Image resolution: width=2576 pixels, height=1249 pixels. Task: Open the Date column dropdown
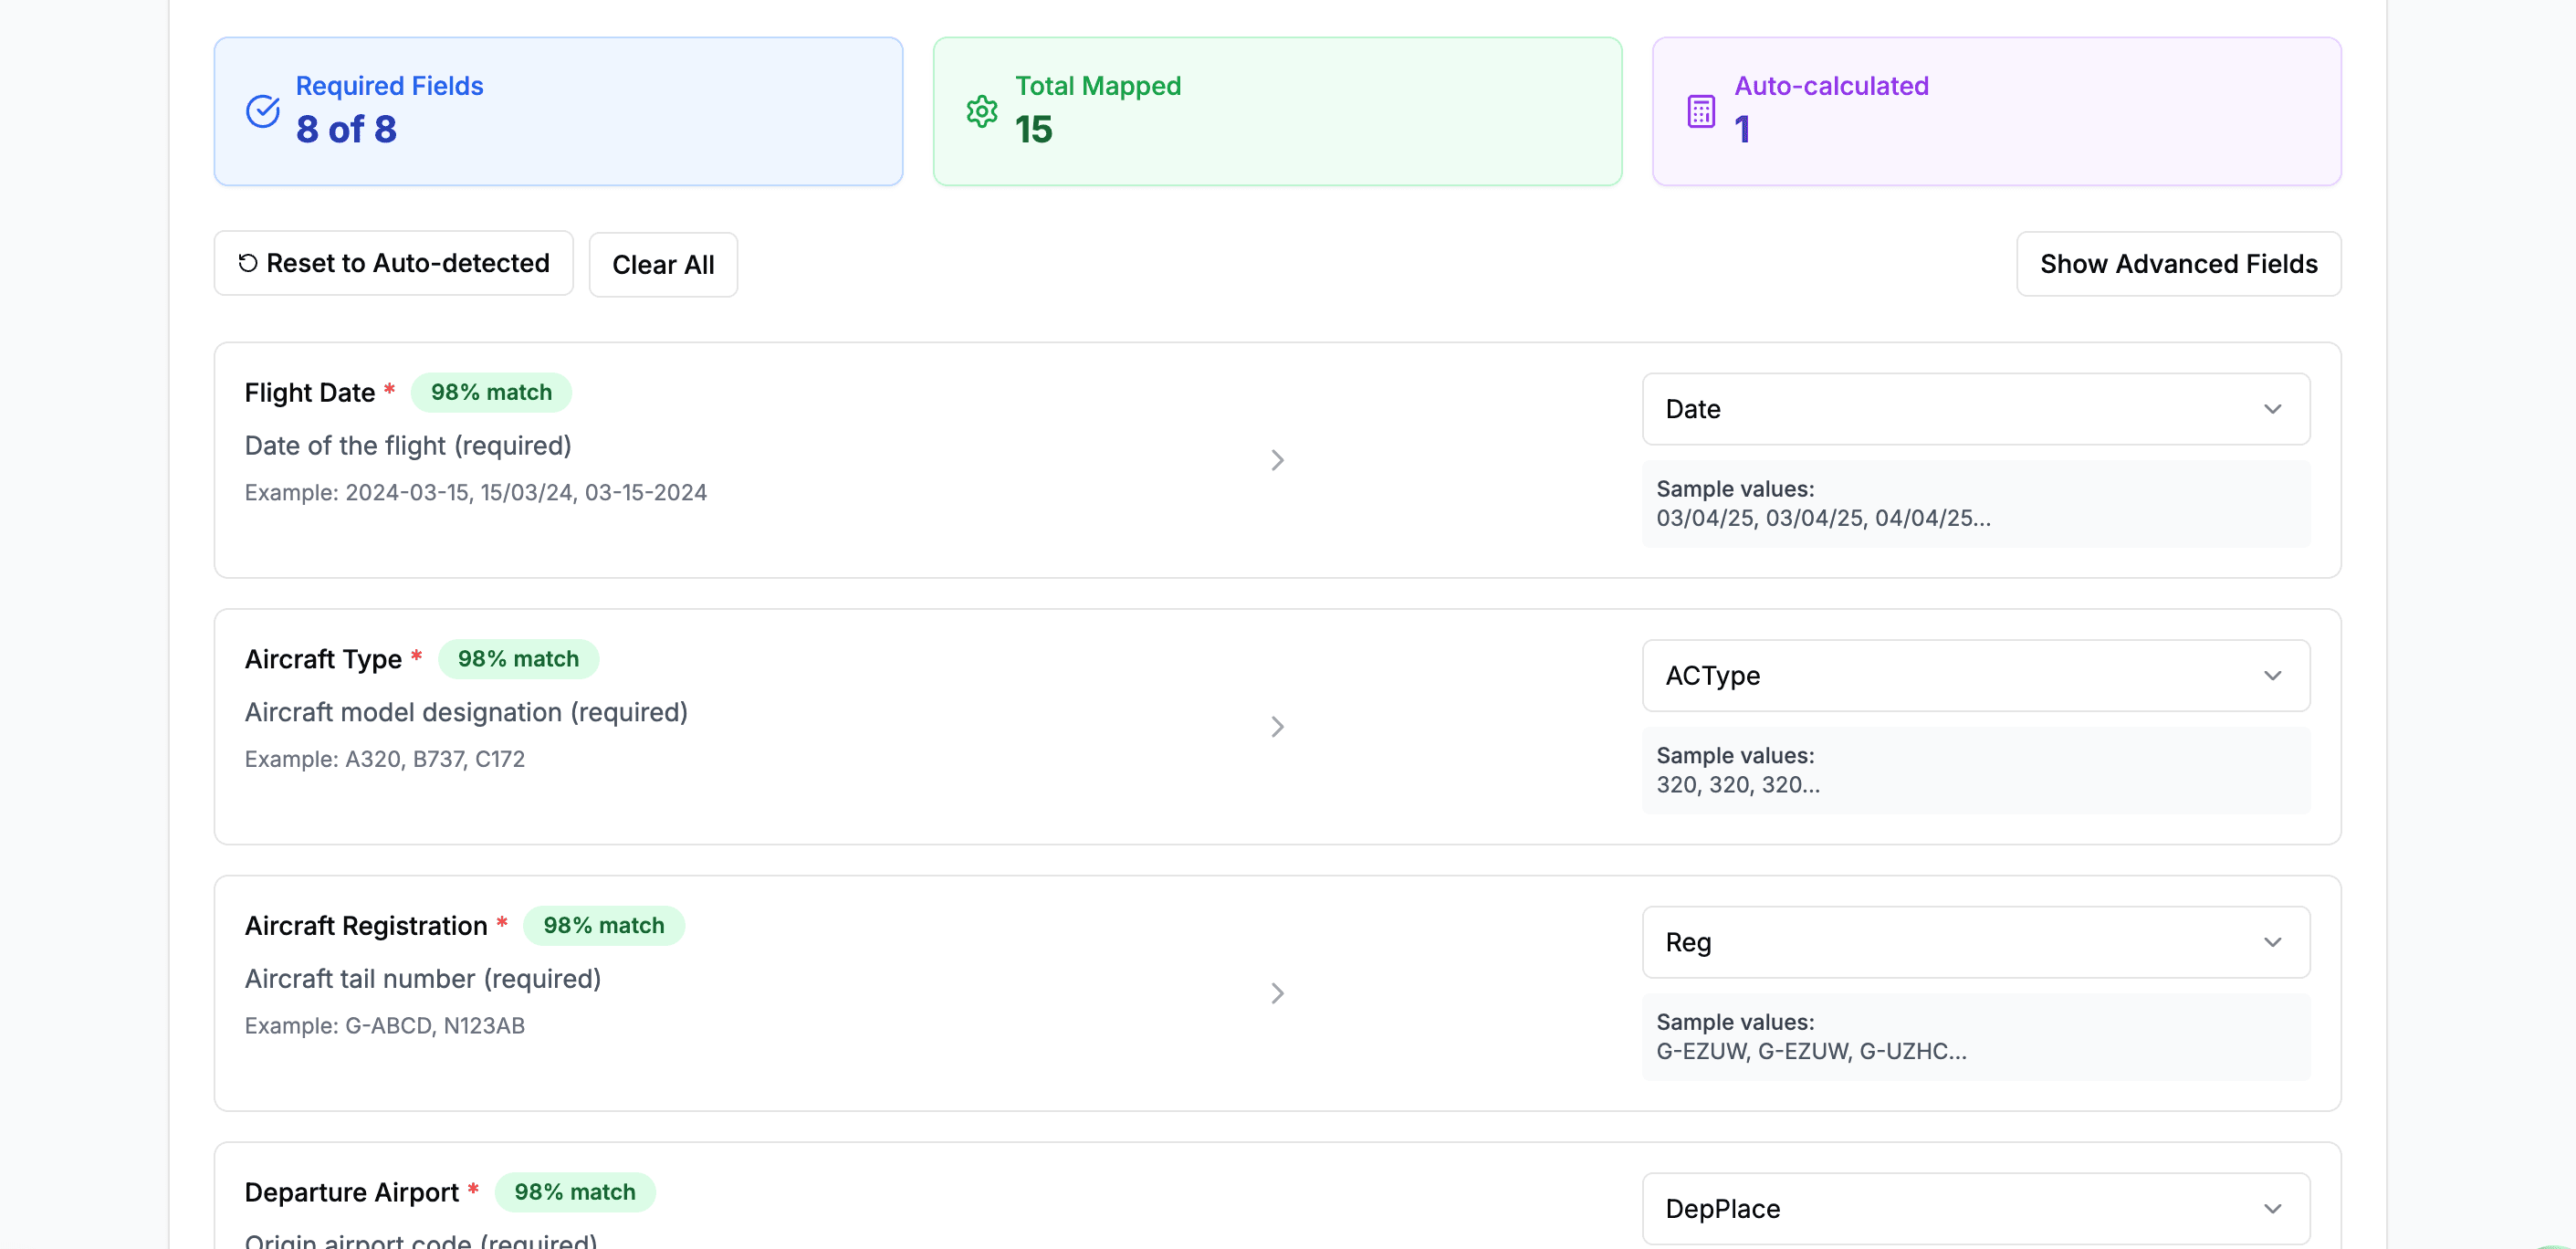(x=1975, y=409)
